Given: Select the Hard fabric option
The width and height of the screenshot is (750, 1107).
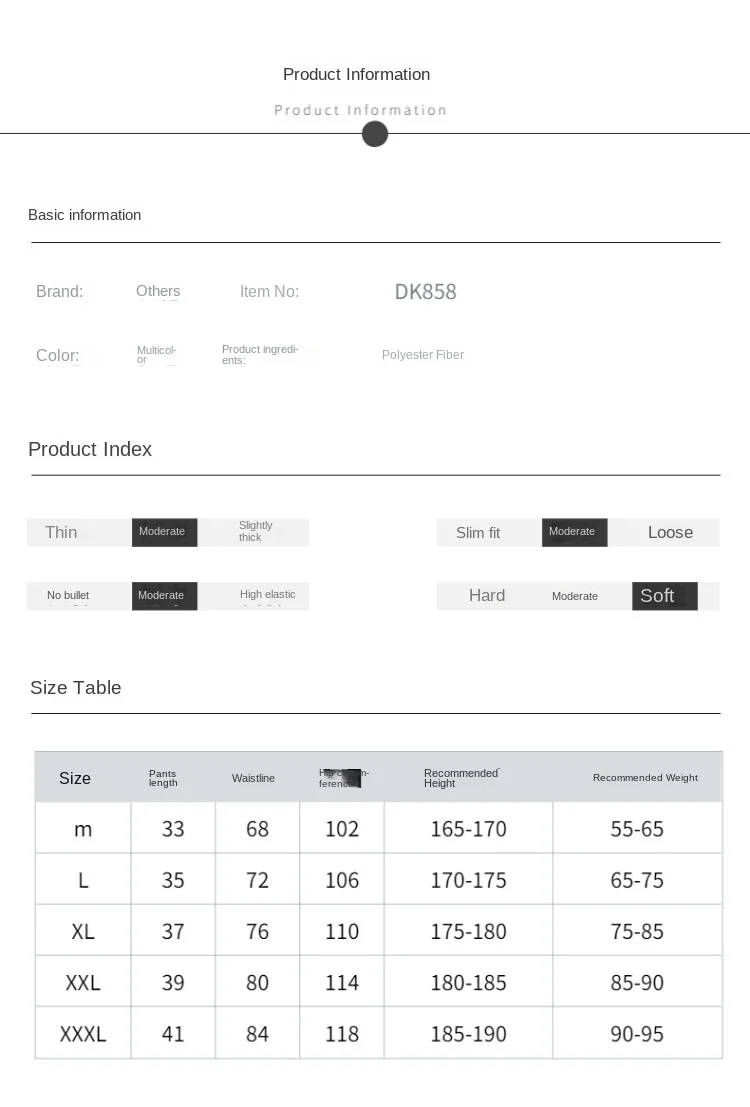Looking at the screenshot, I should [x=487, y=596].
